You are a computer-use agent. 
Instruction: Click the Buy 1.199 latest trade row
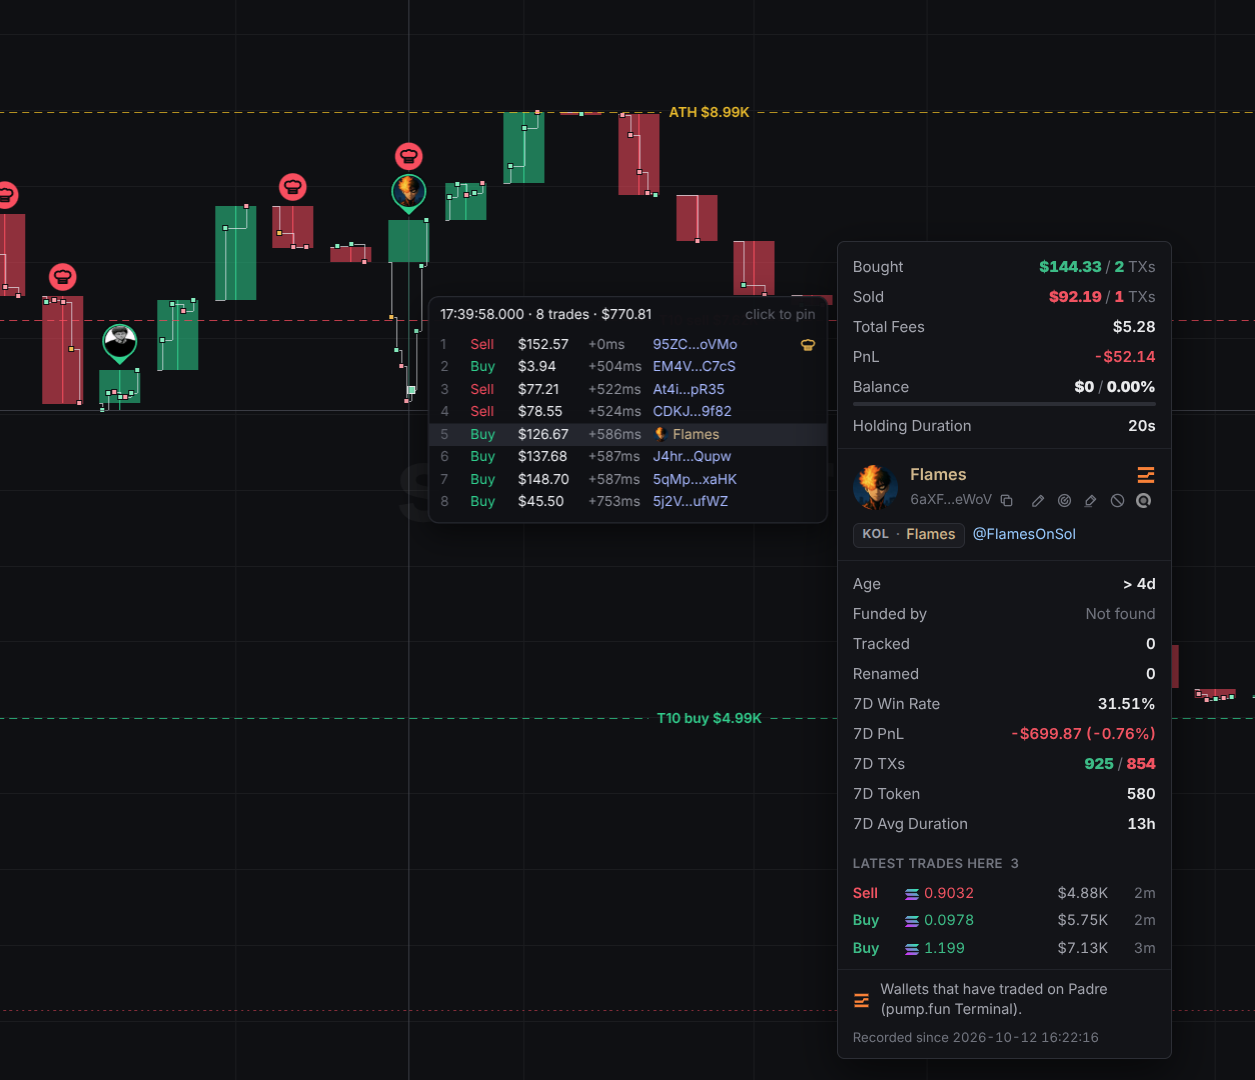pyautogui.click(x=1004, y=948)
